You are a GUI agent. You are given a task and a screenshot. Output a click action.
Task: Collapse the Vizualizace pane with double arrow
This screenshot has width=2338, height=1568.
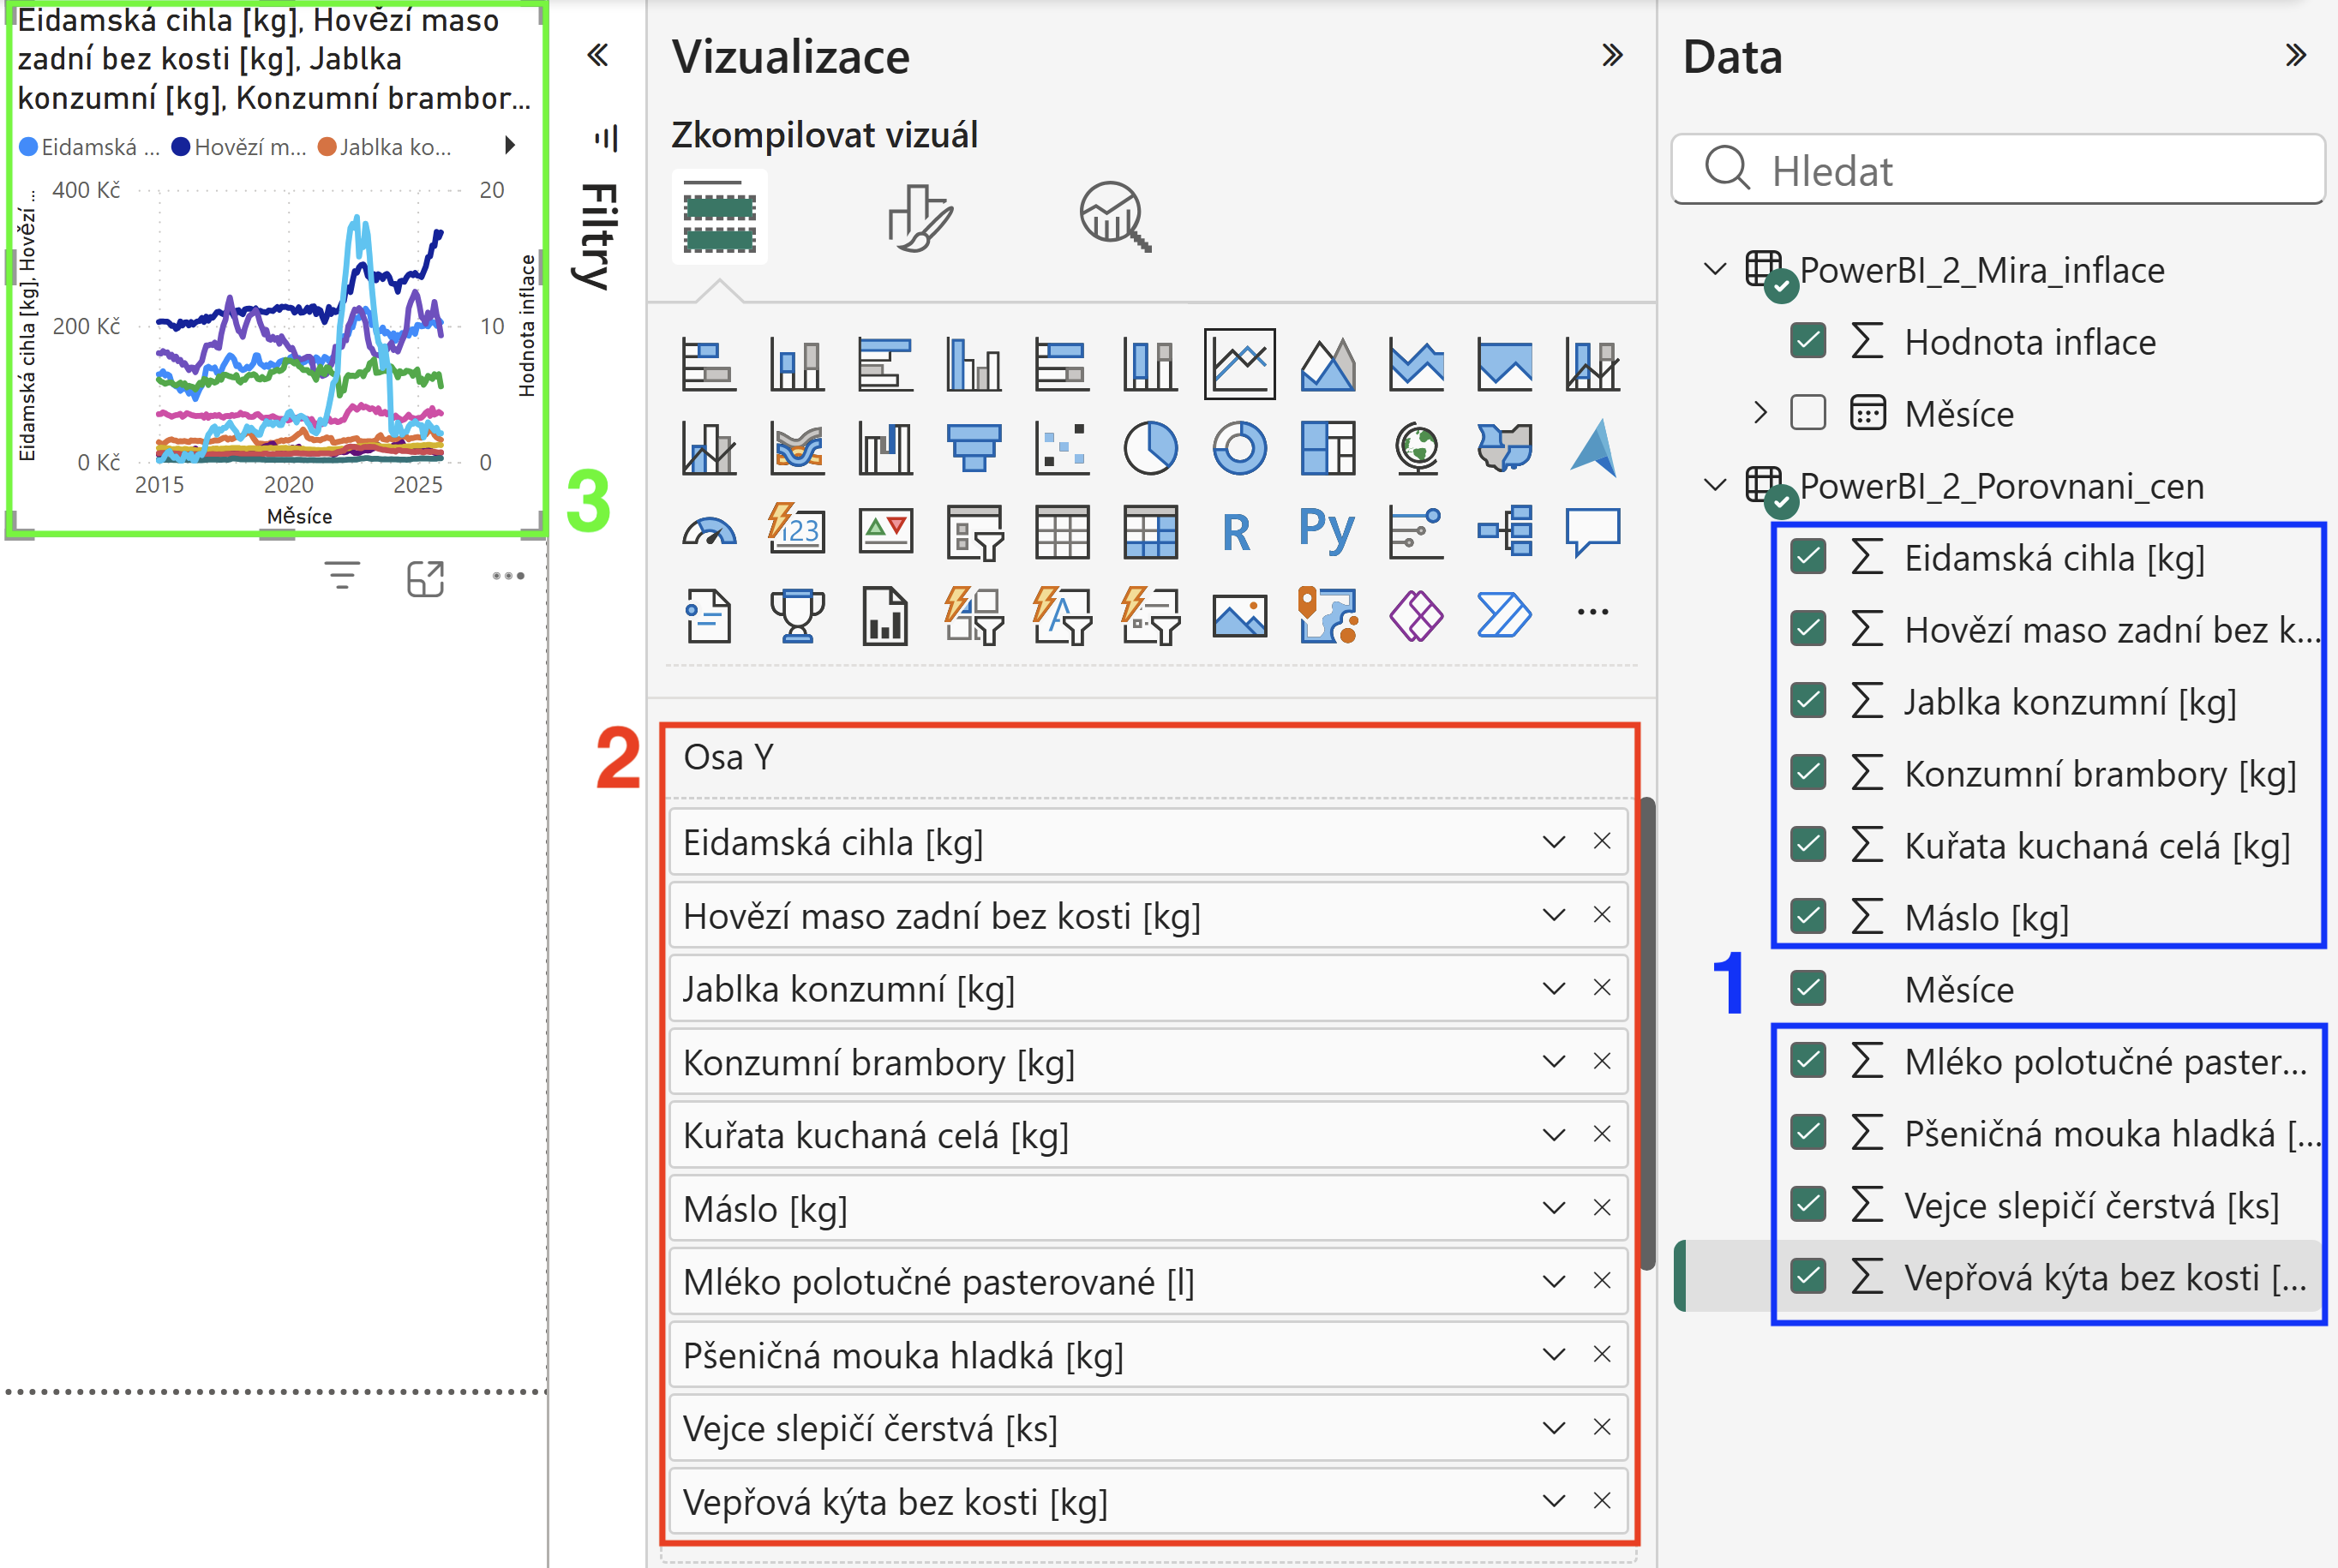click(1612, 55)
